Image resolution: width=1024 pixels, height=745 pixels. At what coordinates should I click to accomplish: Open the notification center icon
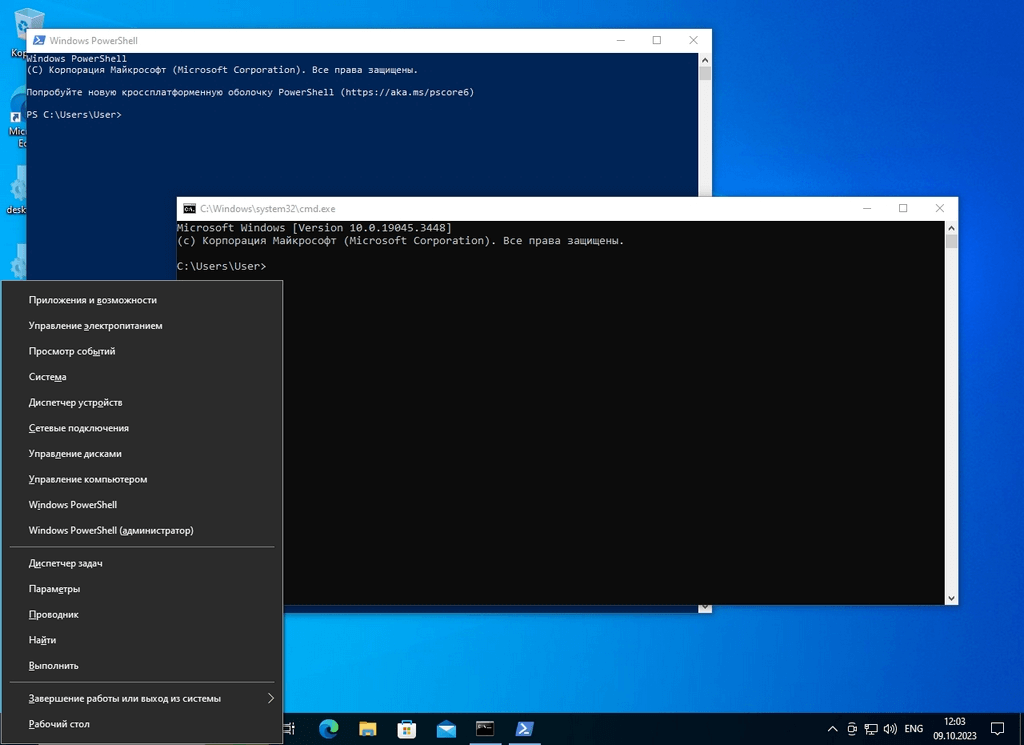pyautogui.click(x=997, y=729)
